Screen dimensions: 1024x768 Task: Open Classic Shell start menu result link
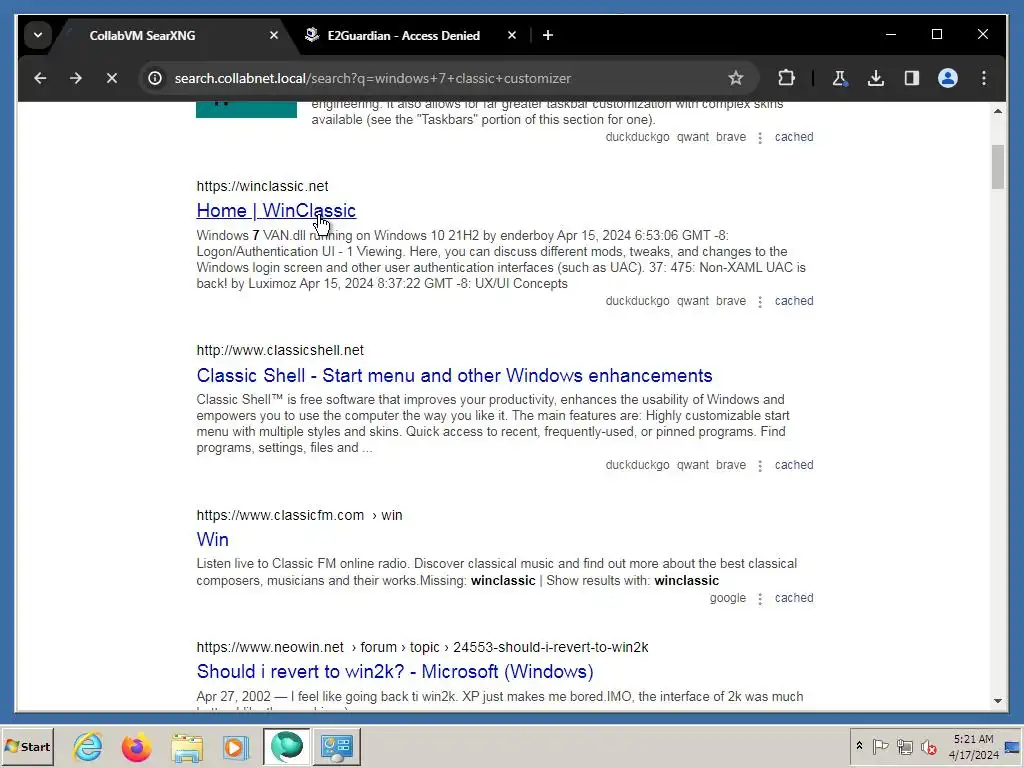tap(455, 376)
